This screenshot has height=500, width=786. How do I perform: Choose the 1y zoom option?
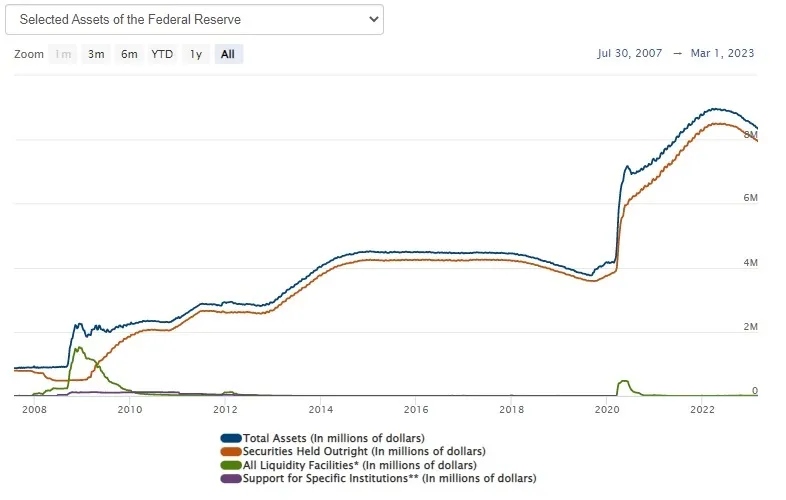[195, 54]
